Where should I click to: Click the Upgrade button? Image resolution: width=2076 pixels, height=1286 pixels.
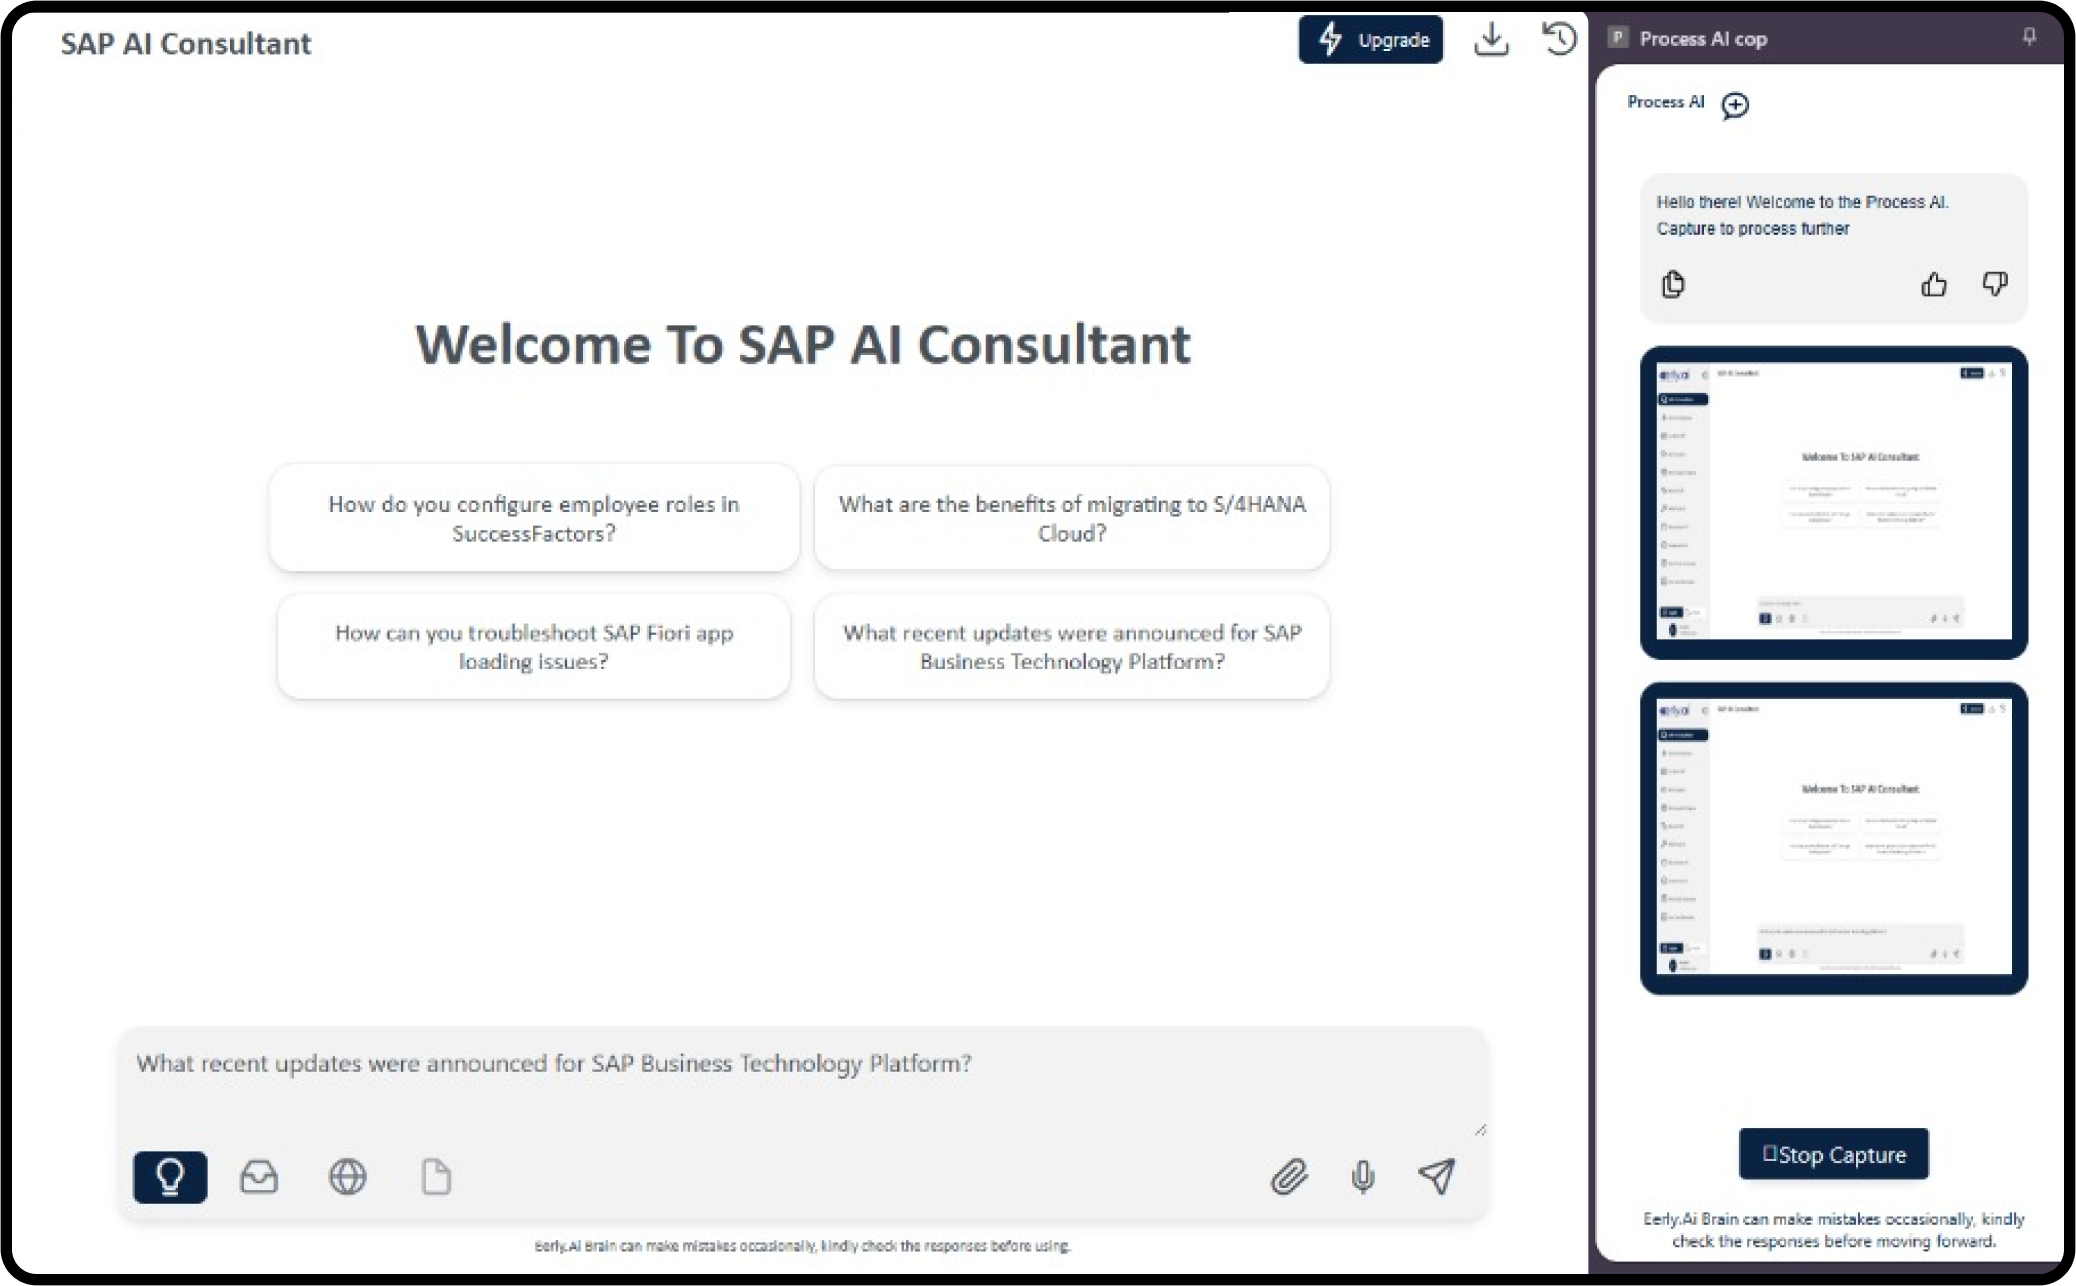(x=1371, y=40)
